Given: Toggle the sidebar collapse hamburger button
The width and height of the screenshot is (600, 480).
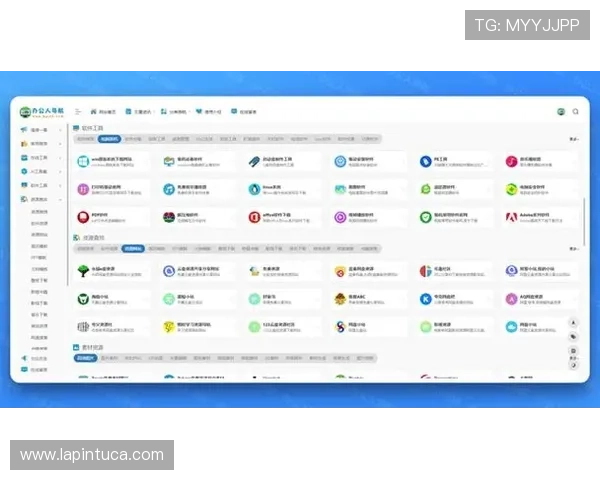Looking at the screenshot, I should tap(78, 112).
